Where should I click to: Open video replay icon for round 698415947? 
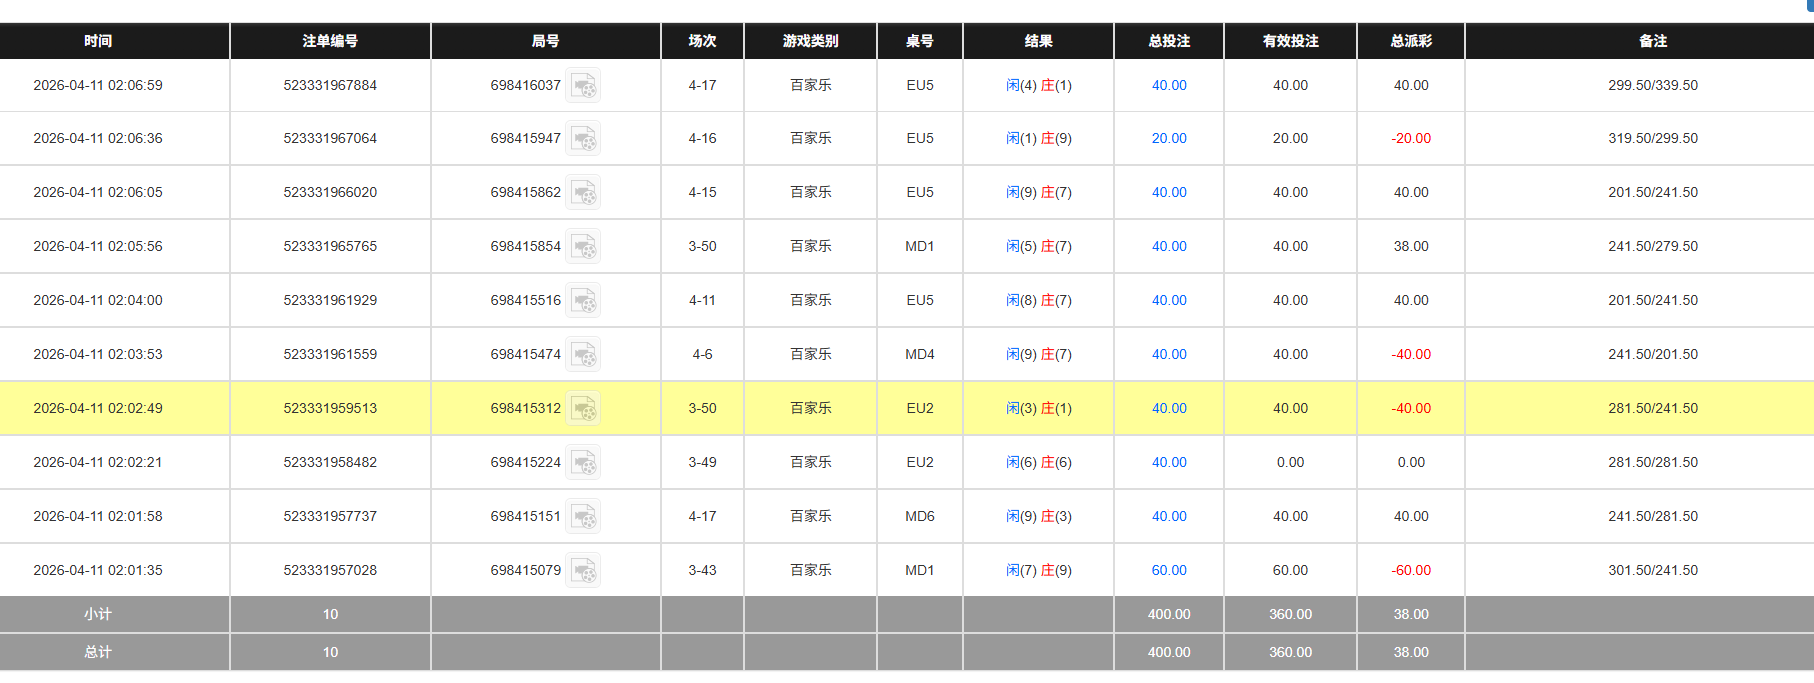[584, 139]
